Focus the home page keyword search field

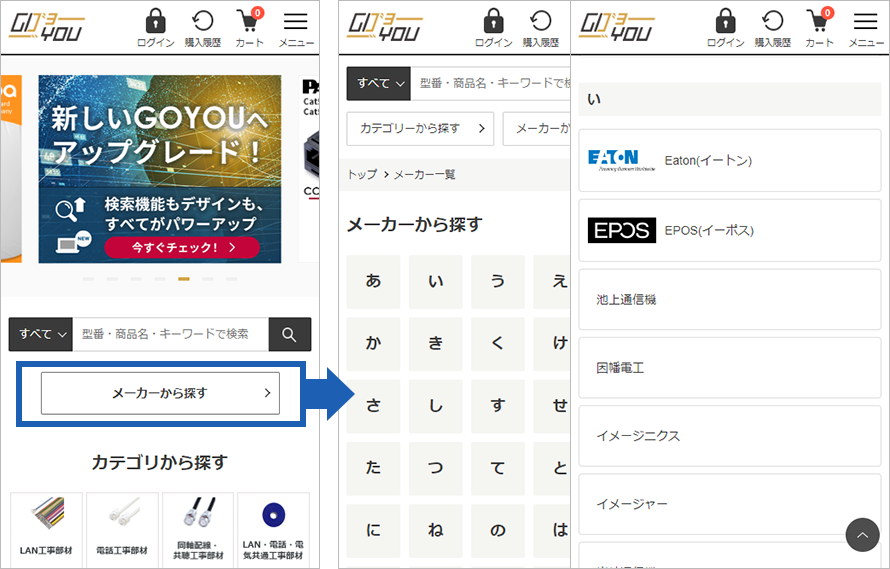click(170, 334)
